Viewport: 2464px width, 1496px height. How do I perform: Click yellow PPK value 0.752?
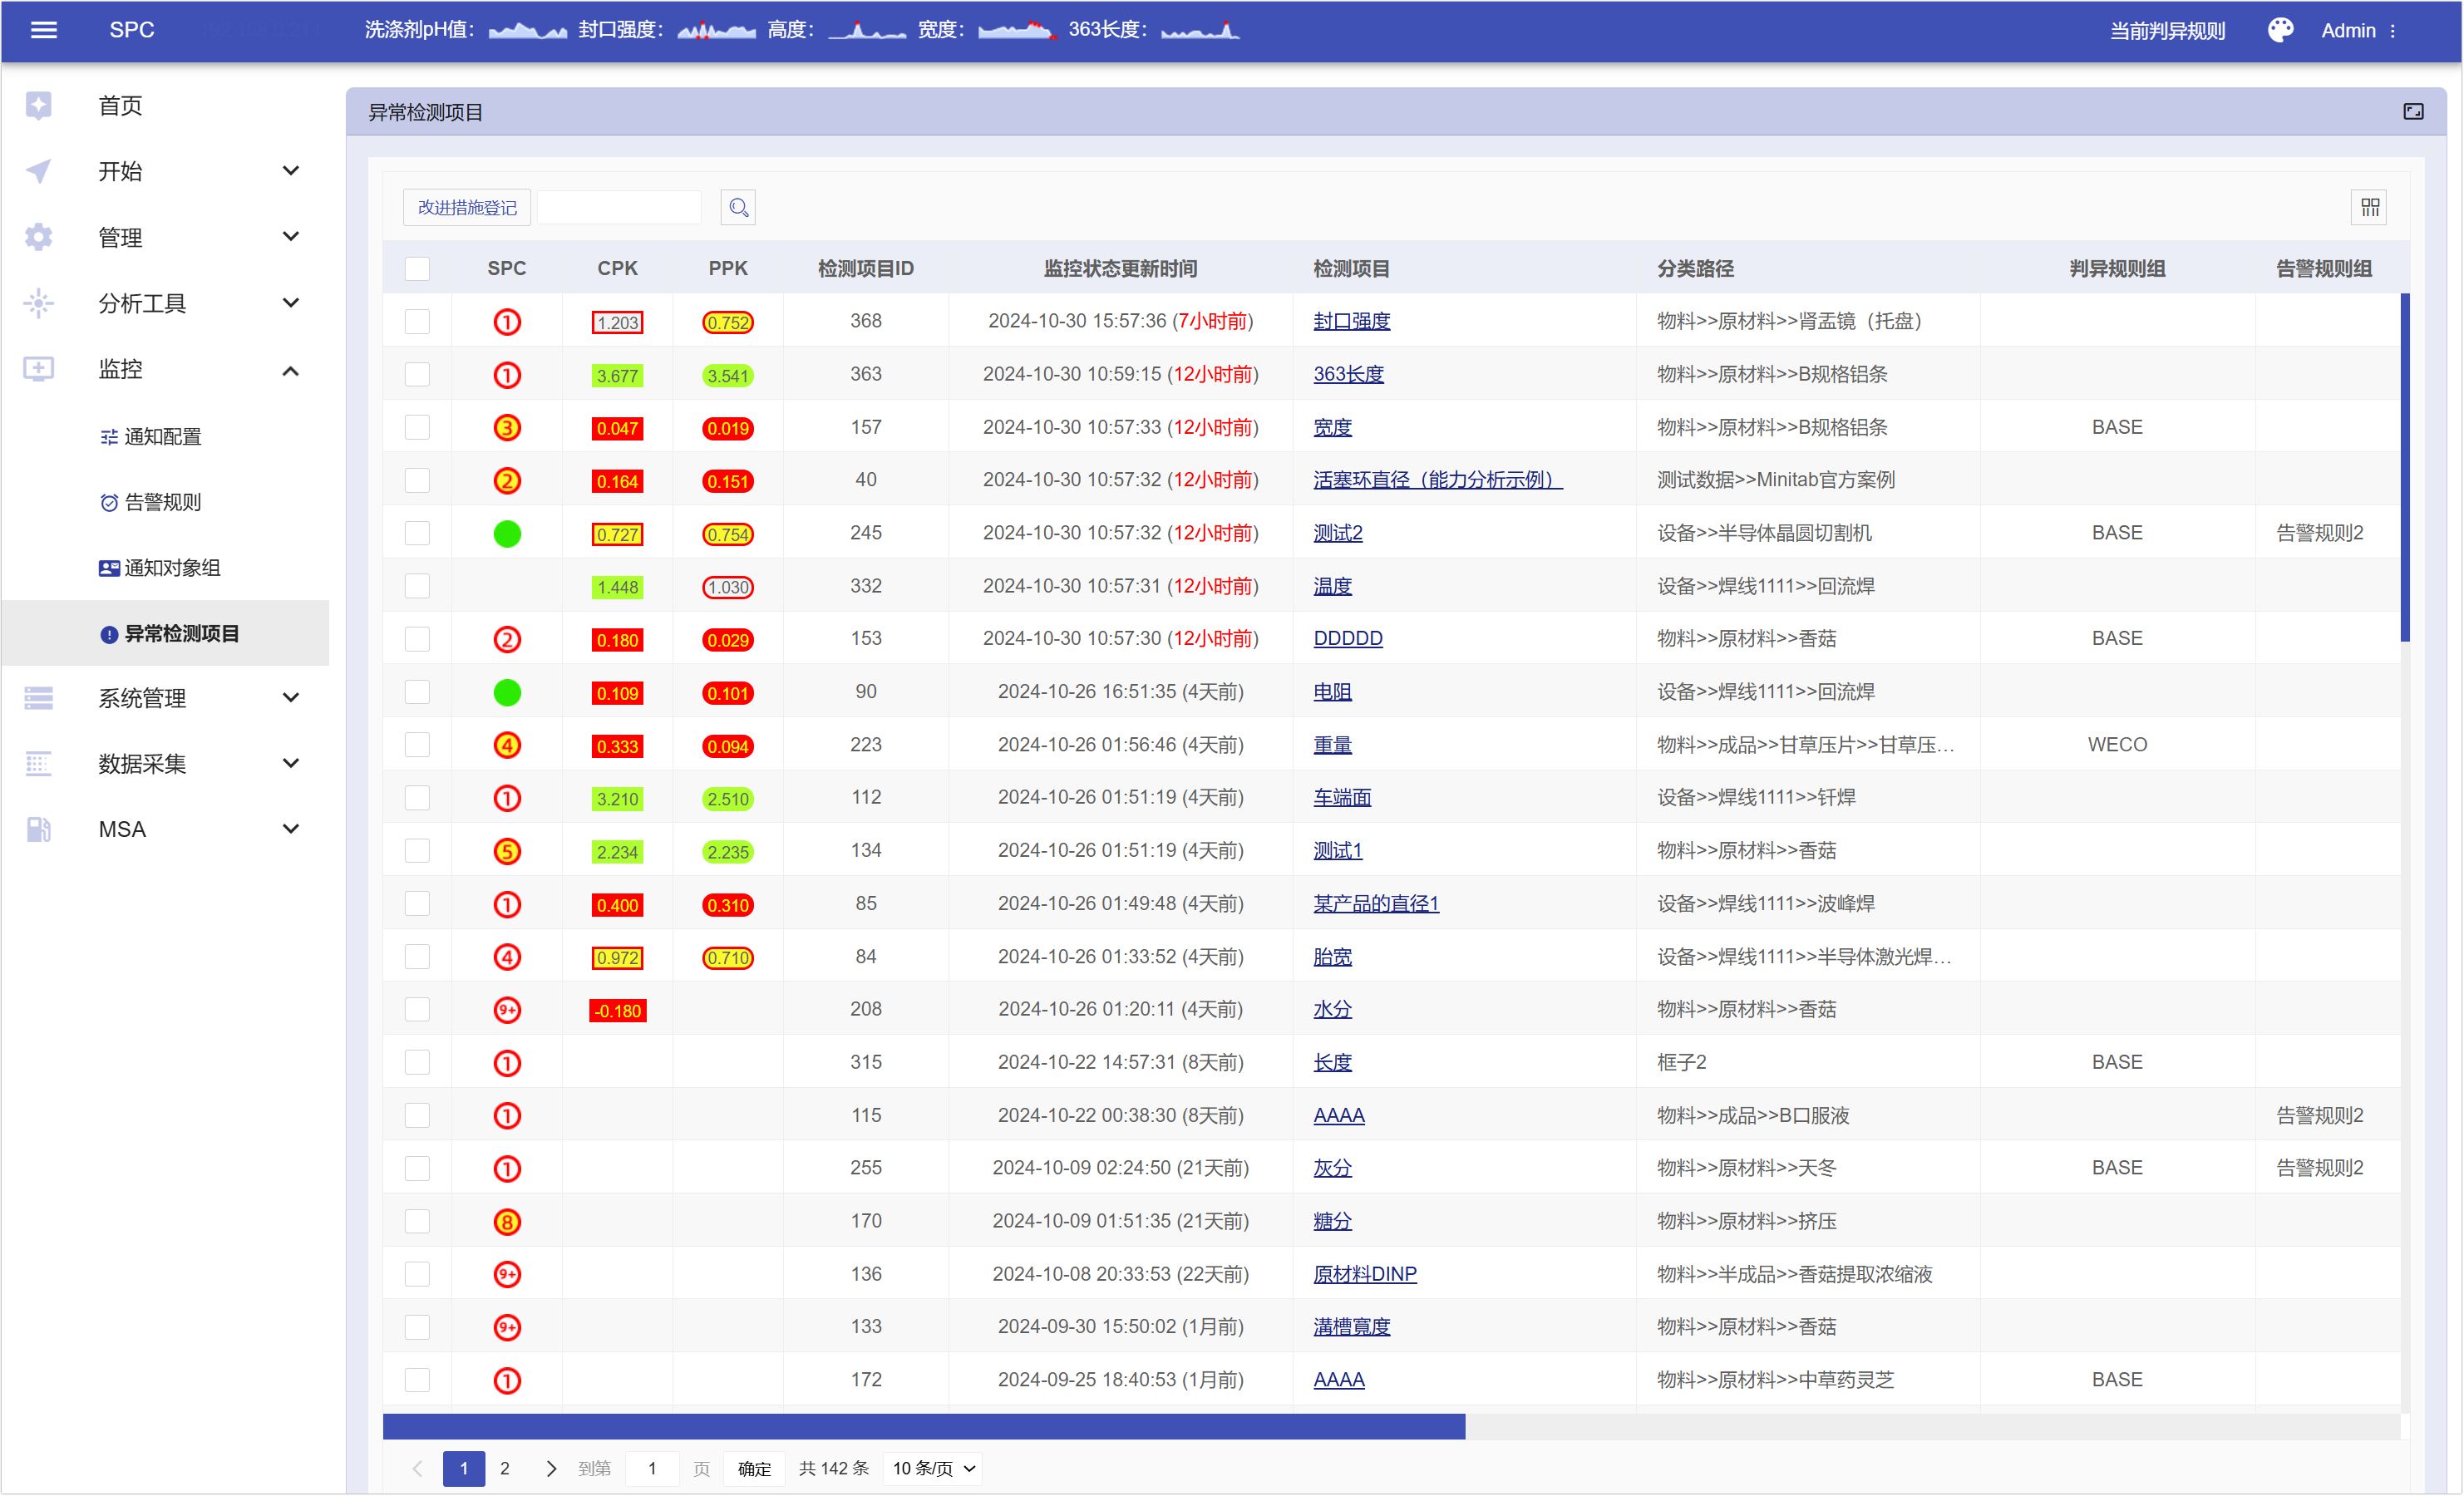(x=727, y=322)
